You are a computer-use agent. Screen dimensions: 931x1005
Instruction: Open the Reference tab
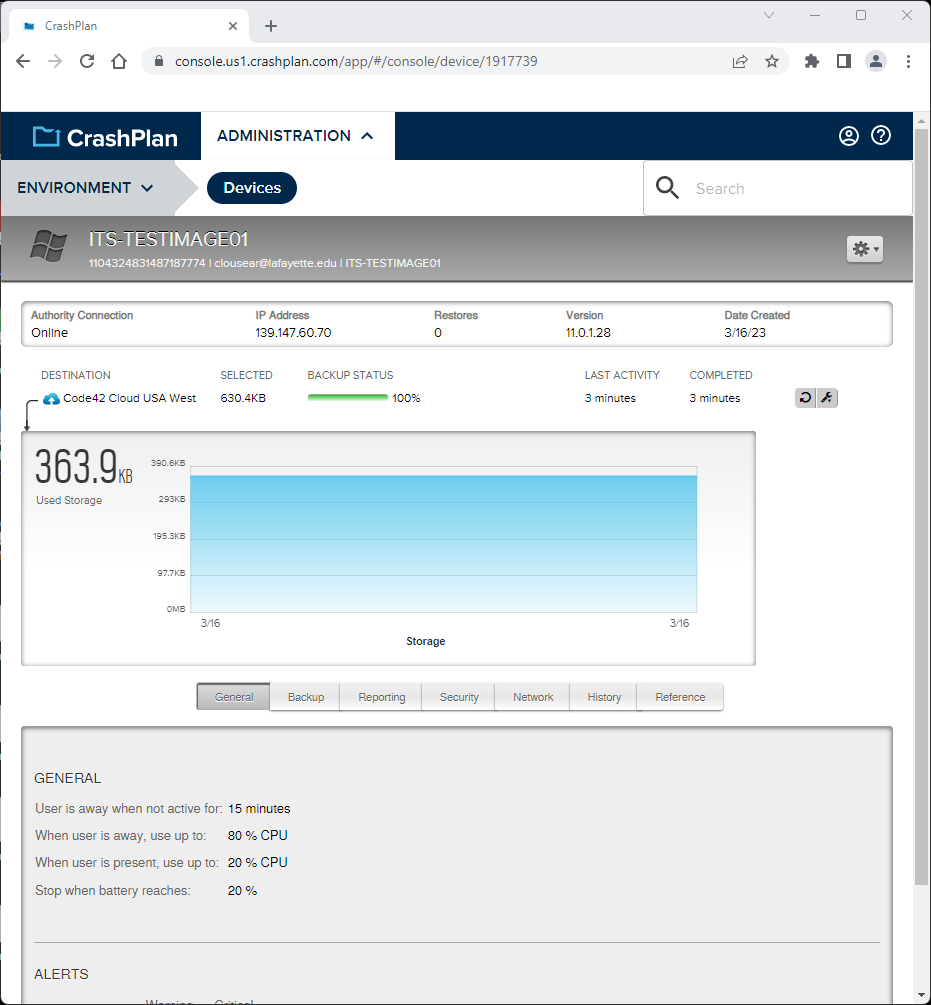[680, 697]
